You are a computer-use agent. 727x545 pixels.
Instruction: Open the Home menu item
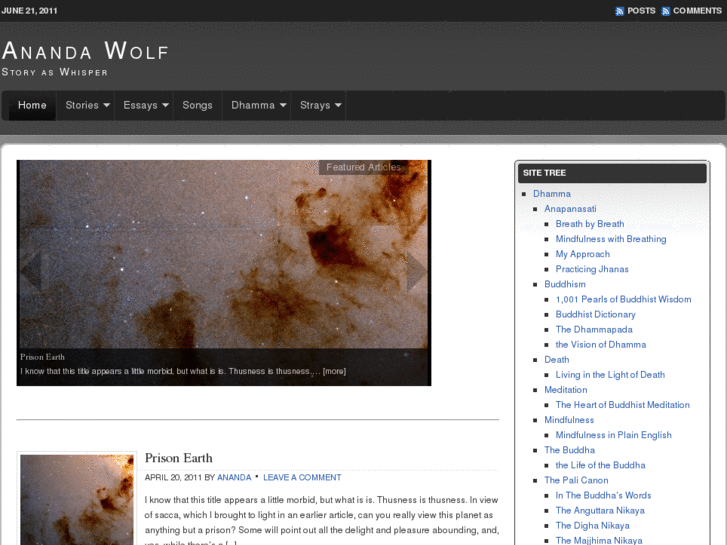32,105
